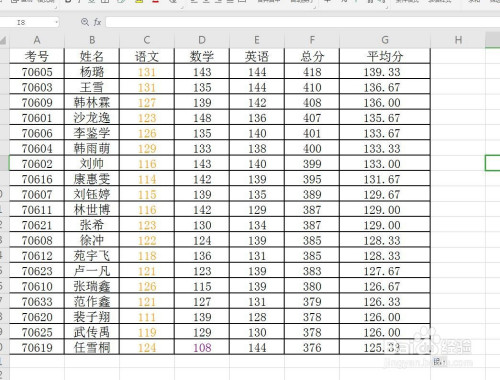The height and width of the screenshot is (380, 500).
Task: Click the 英语 header cell
Action: [x=257, y=56]
